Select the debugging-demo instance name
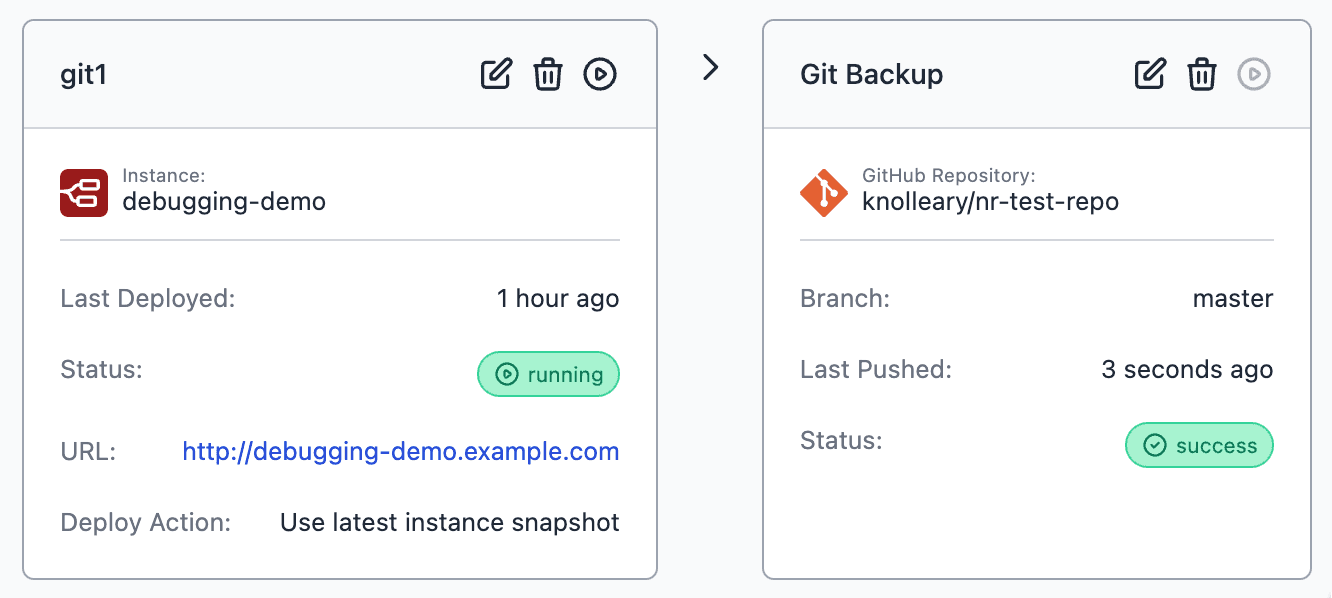1332x598 pixels. click(224, 202)
